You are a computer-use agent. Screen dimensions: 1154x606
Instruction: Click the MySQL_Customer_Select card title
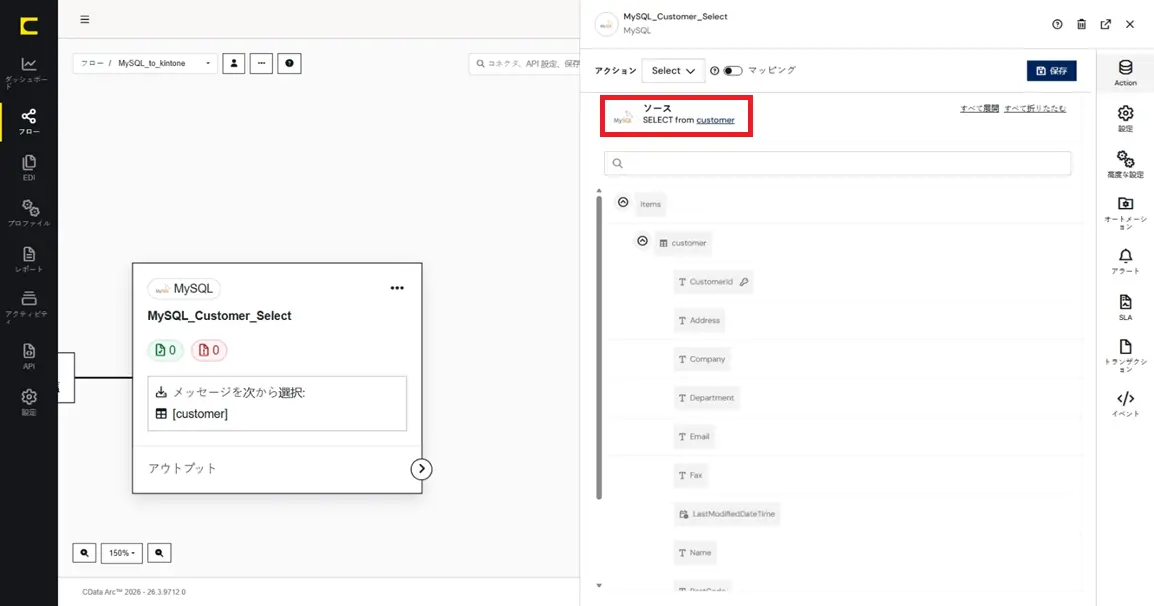point(219,316)
